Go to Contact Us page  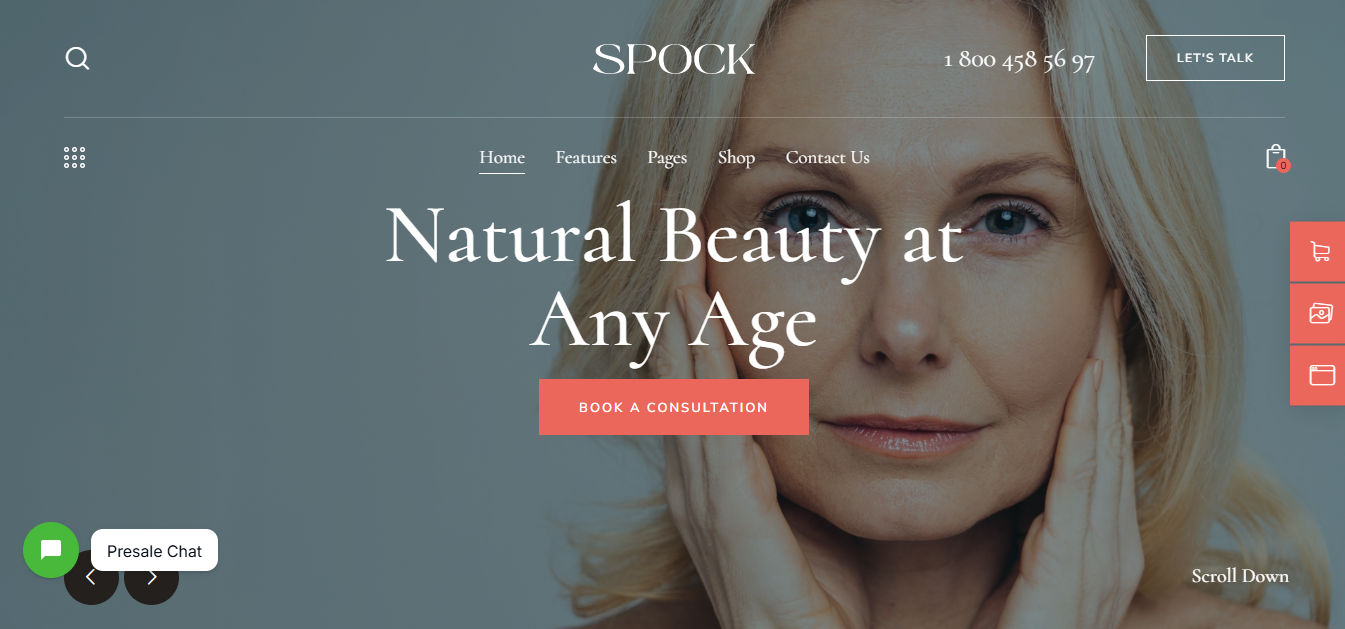(x=827, y=157)
